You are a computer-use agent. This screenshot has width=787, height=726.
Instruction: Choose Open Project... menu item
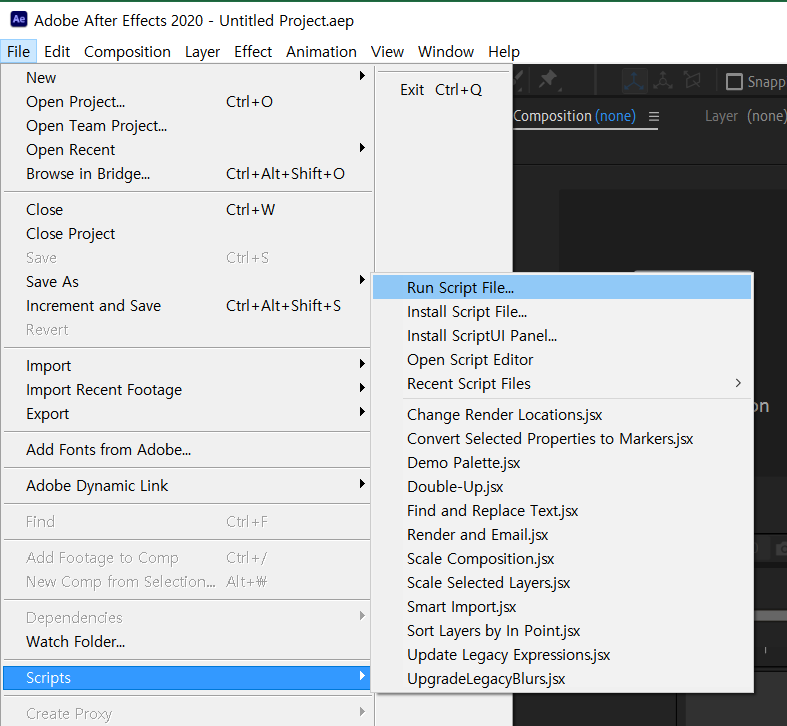point(187,102)
